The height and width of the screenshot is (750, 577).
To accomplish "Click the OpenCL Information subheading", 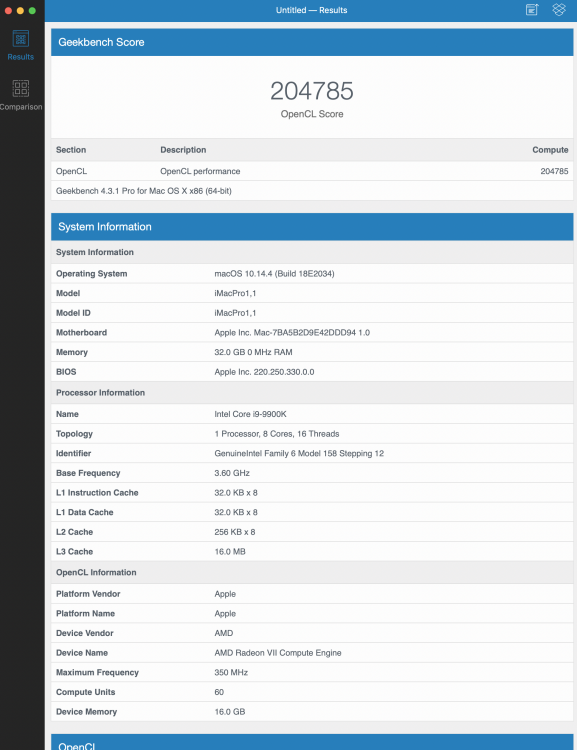I will click(x=96, y=573).
